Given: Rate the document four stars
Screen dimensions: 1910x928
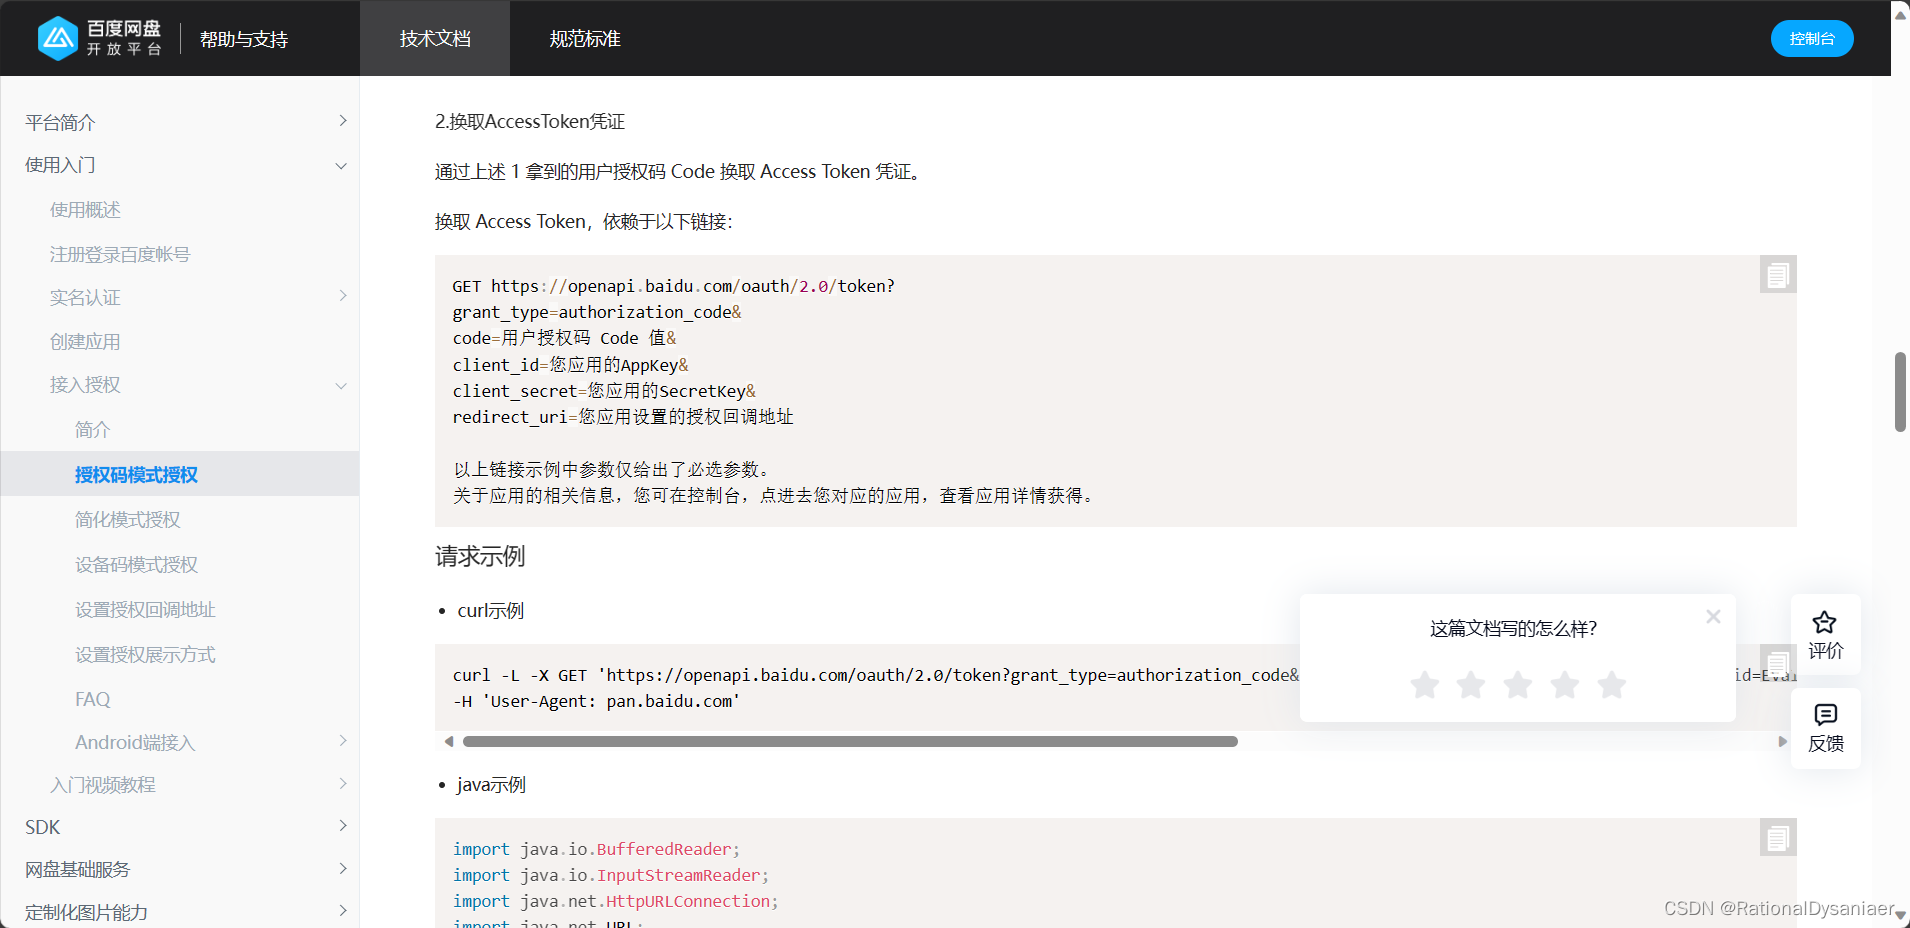Looking at the screenshot, I should coord(1565,685).
